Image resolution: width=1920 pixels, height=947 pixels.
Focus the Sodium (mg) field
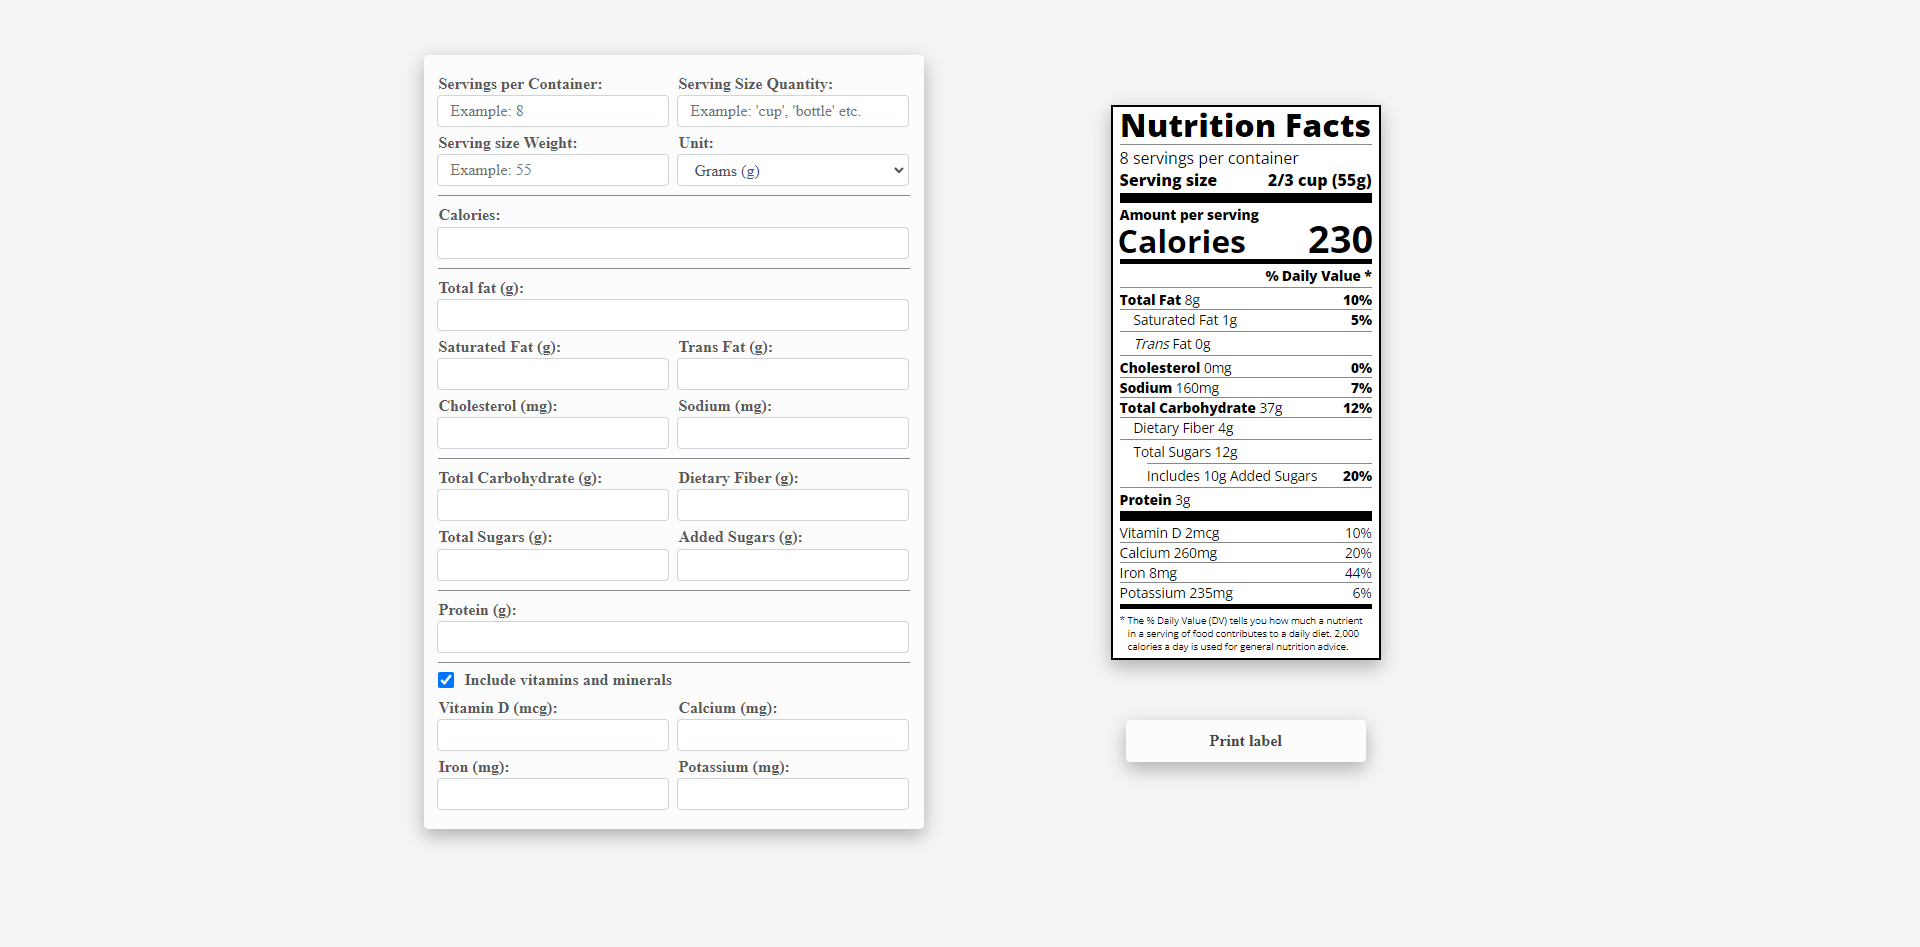pos(793,433)
